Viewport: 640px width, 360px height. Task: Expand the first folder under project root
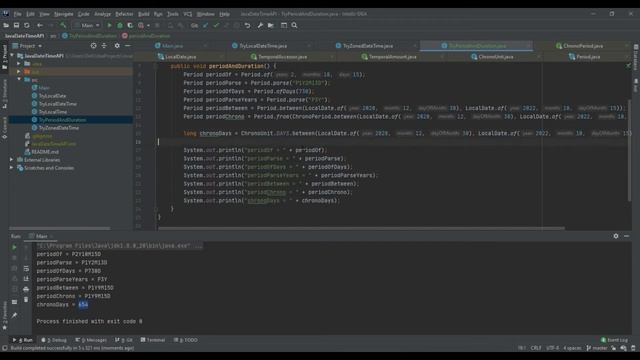click(19, 64)
